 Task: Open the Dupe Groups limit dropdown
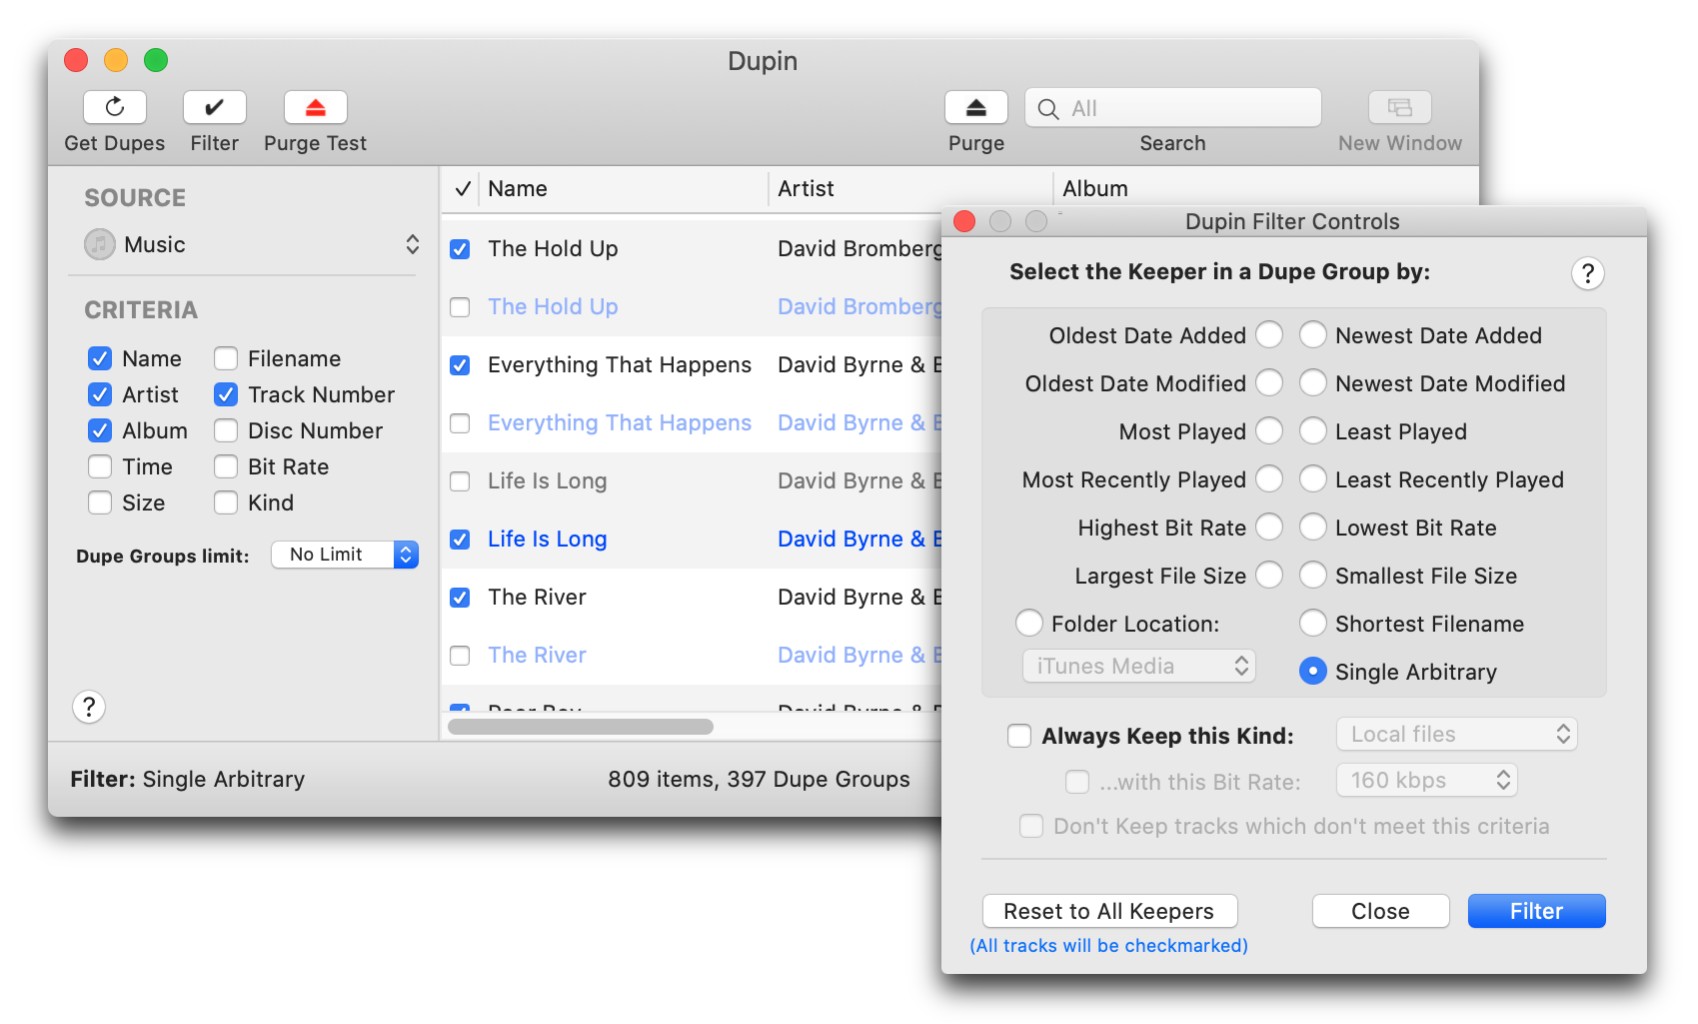coord(344,555)
